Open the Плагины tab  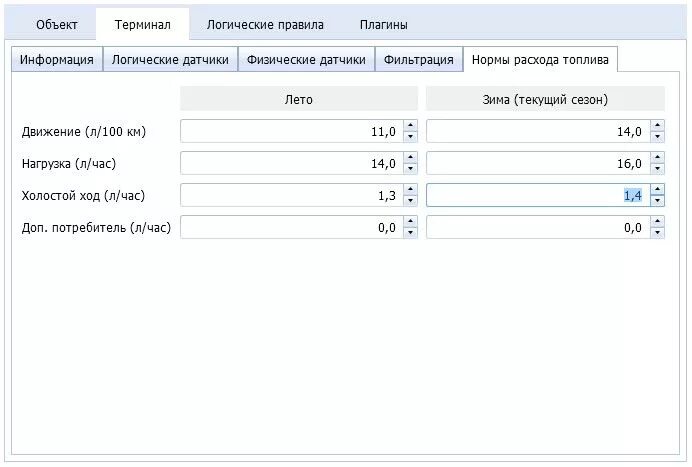tap(383, 24)
